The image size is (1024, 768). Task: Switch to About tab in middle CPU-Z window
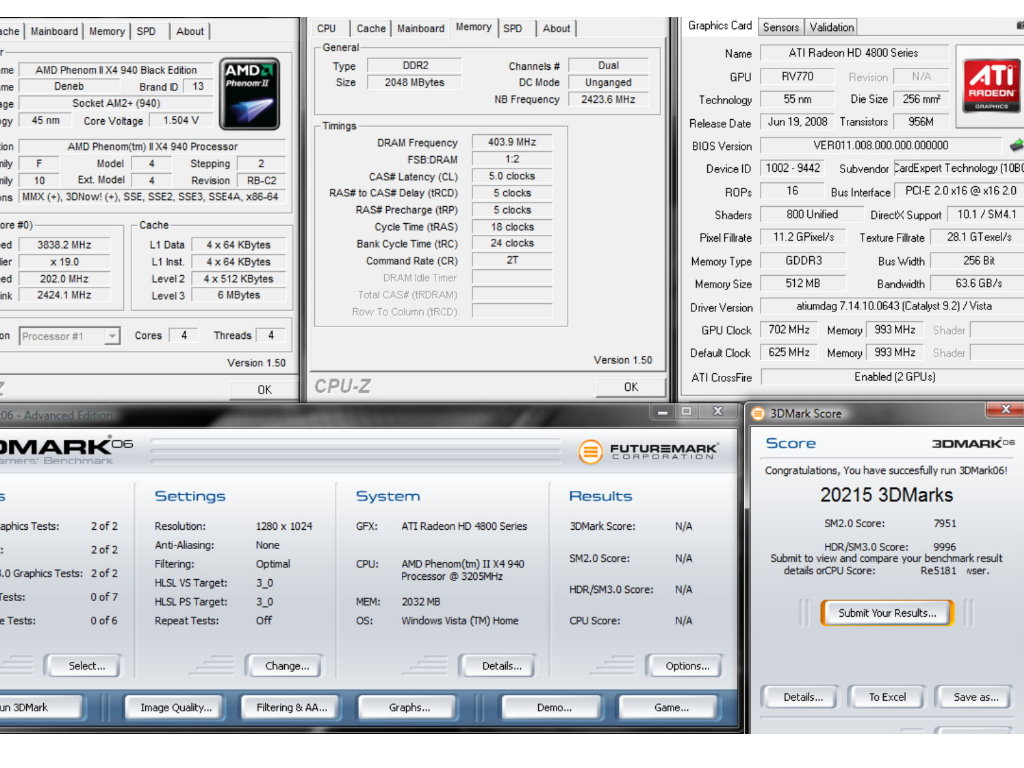tap(556, 29)
